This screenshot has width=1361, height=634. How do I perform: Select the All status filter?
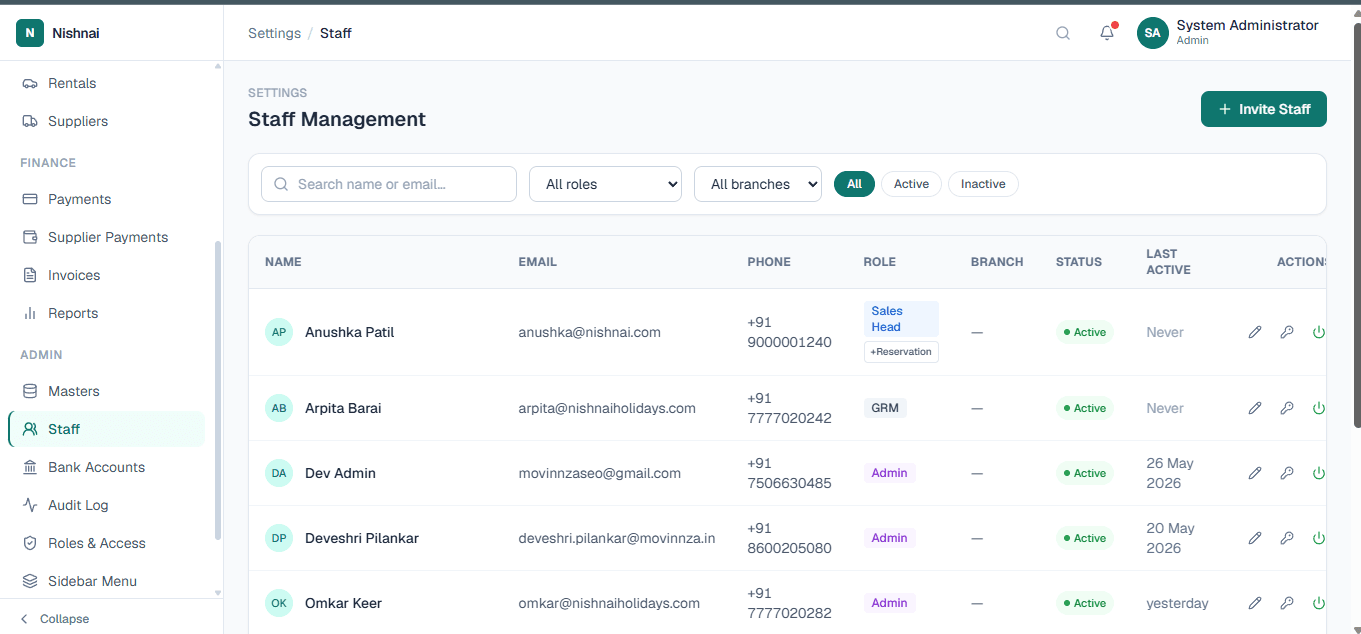(x=854, y=184)
